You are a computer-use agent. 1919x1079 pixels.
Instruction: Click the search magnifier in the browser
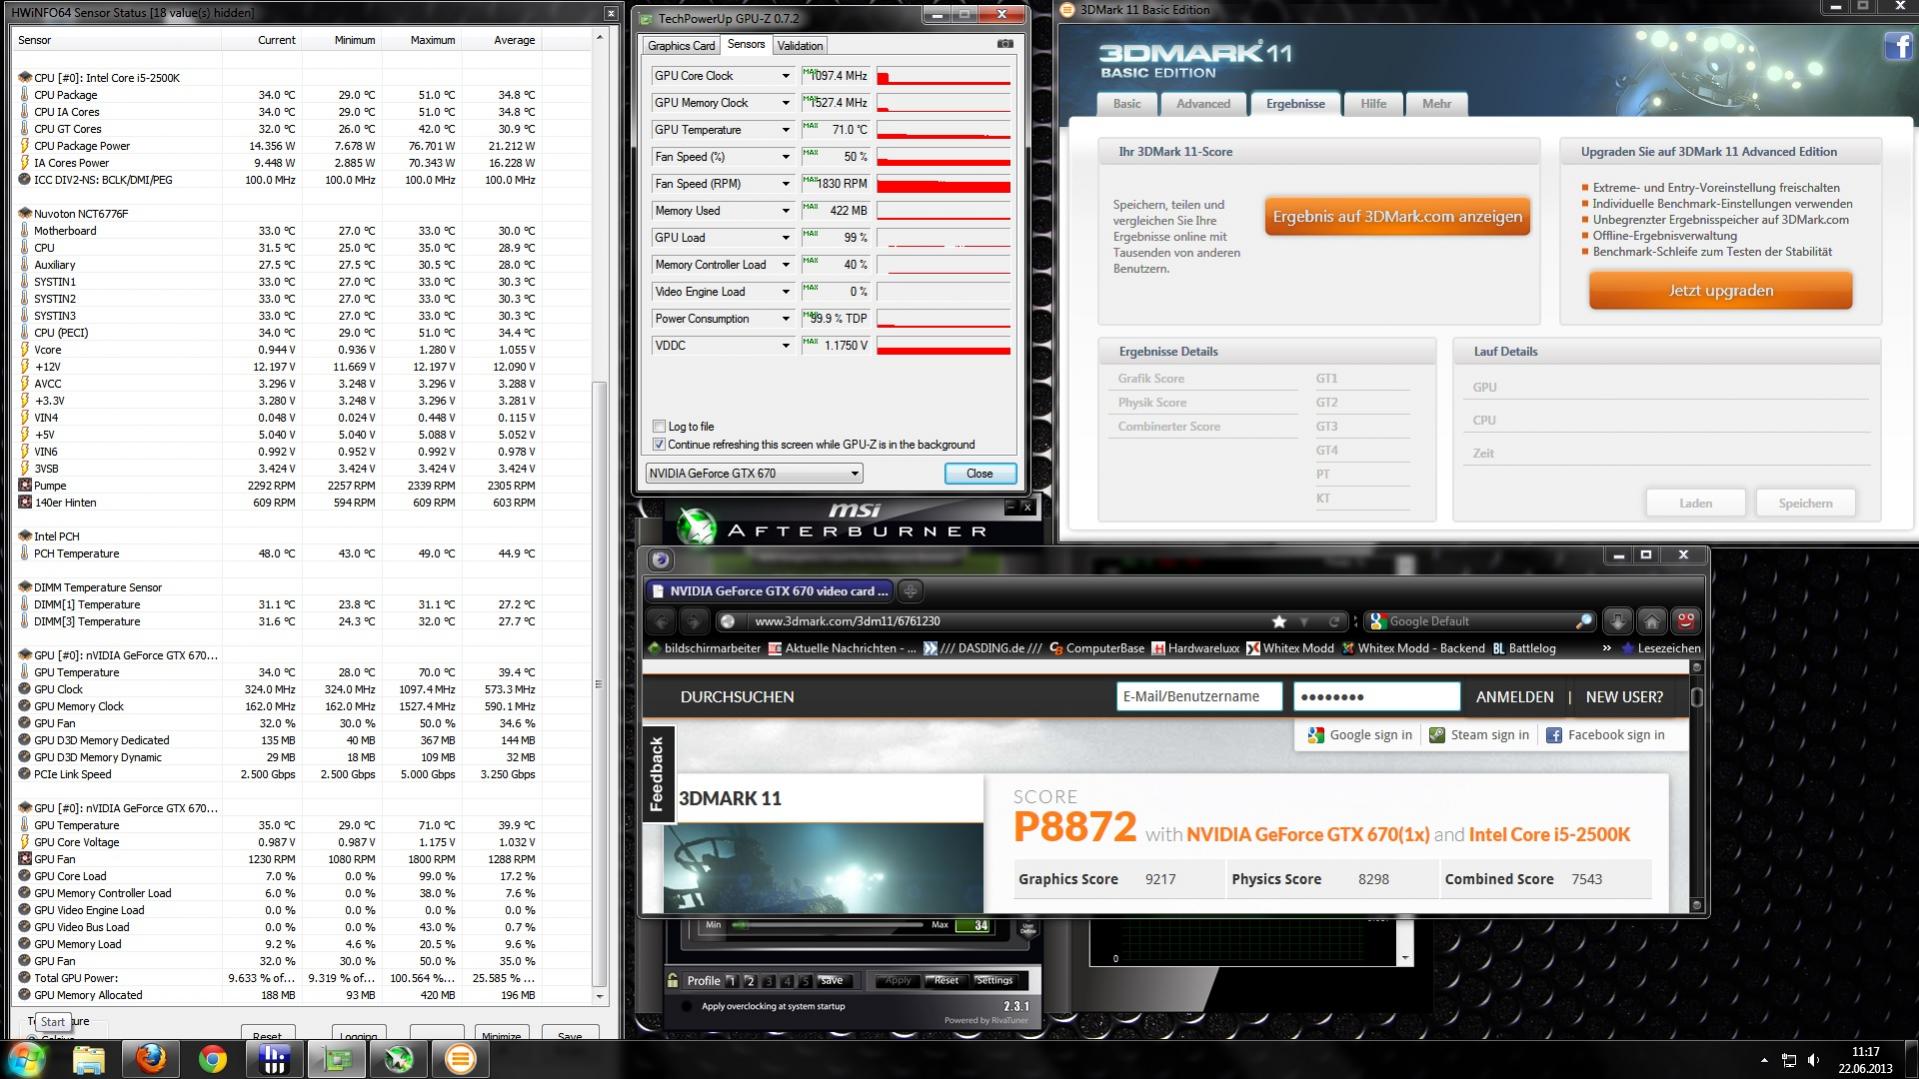coord(1583,621)
